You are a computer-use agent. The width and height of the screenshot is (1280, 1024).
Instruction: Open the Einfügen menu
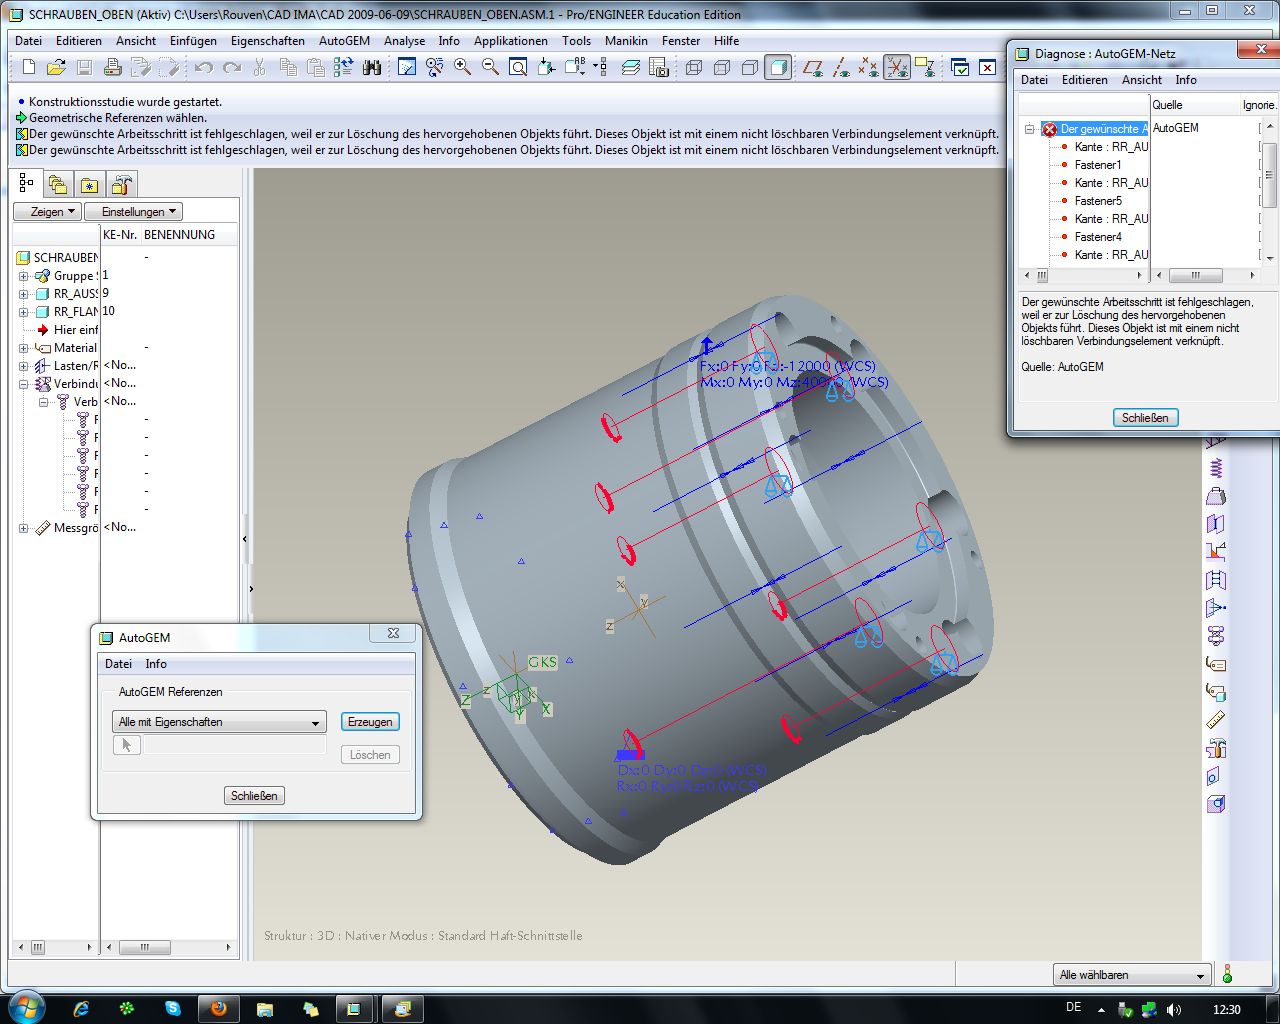pyautogui.click(x=193, y=41)
